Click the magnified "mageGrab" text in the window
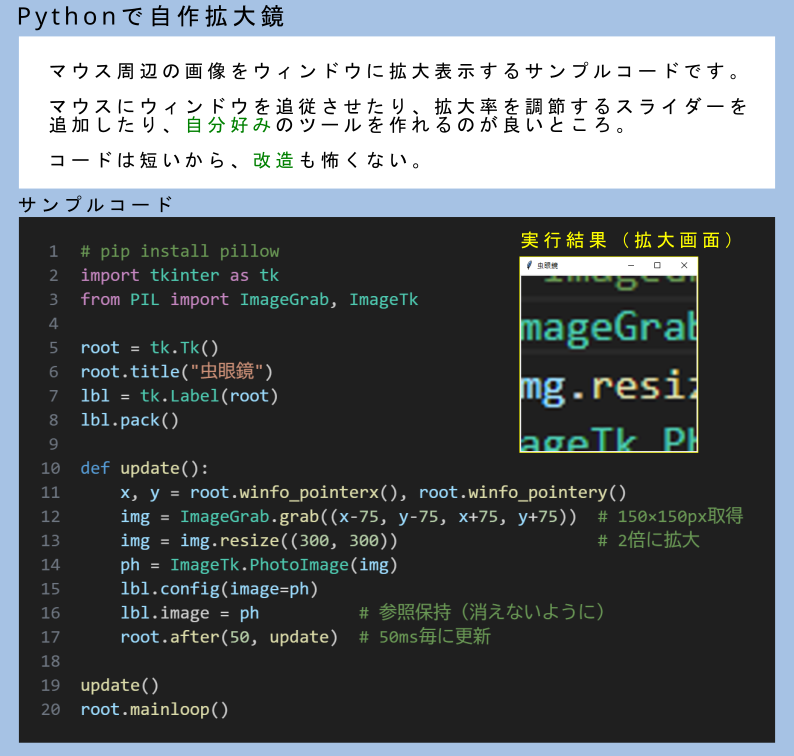794x756 pixels. pos(609,329)
